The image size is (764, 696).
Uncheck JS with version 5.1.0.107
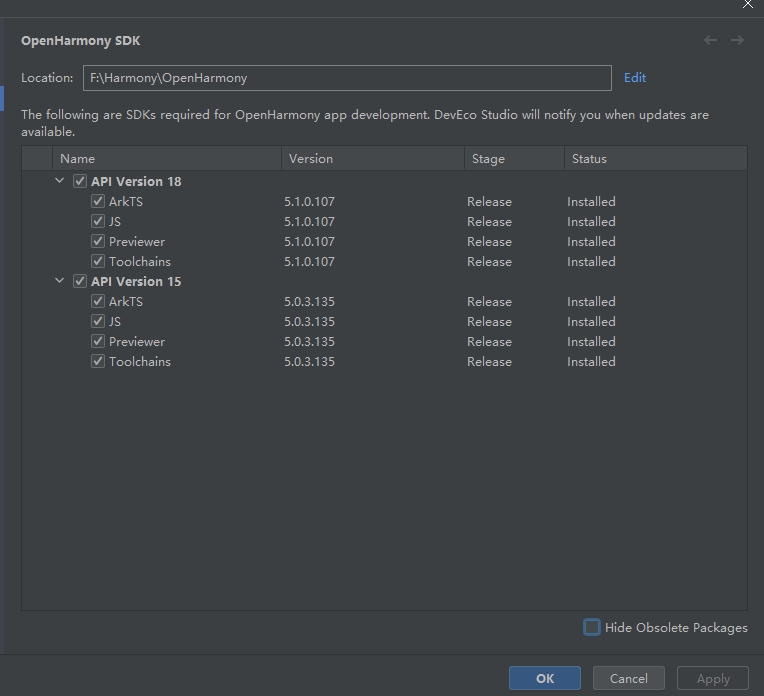tap(98, 221)
